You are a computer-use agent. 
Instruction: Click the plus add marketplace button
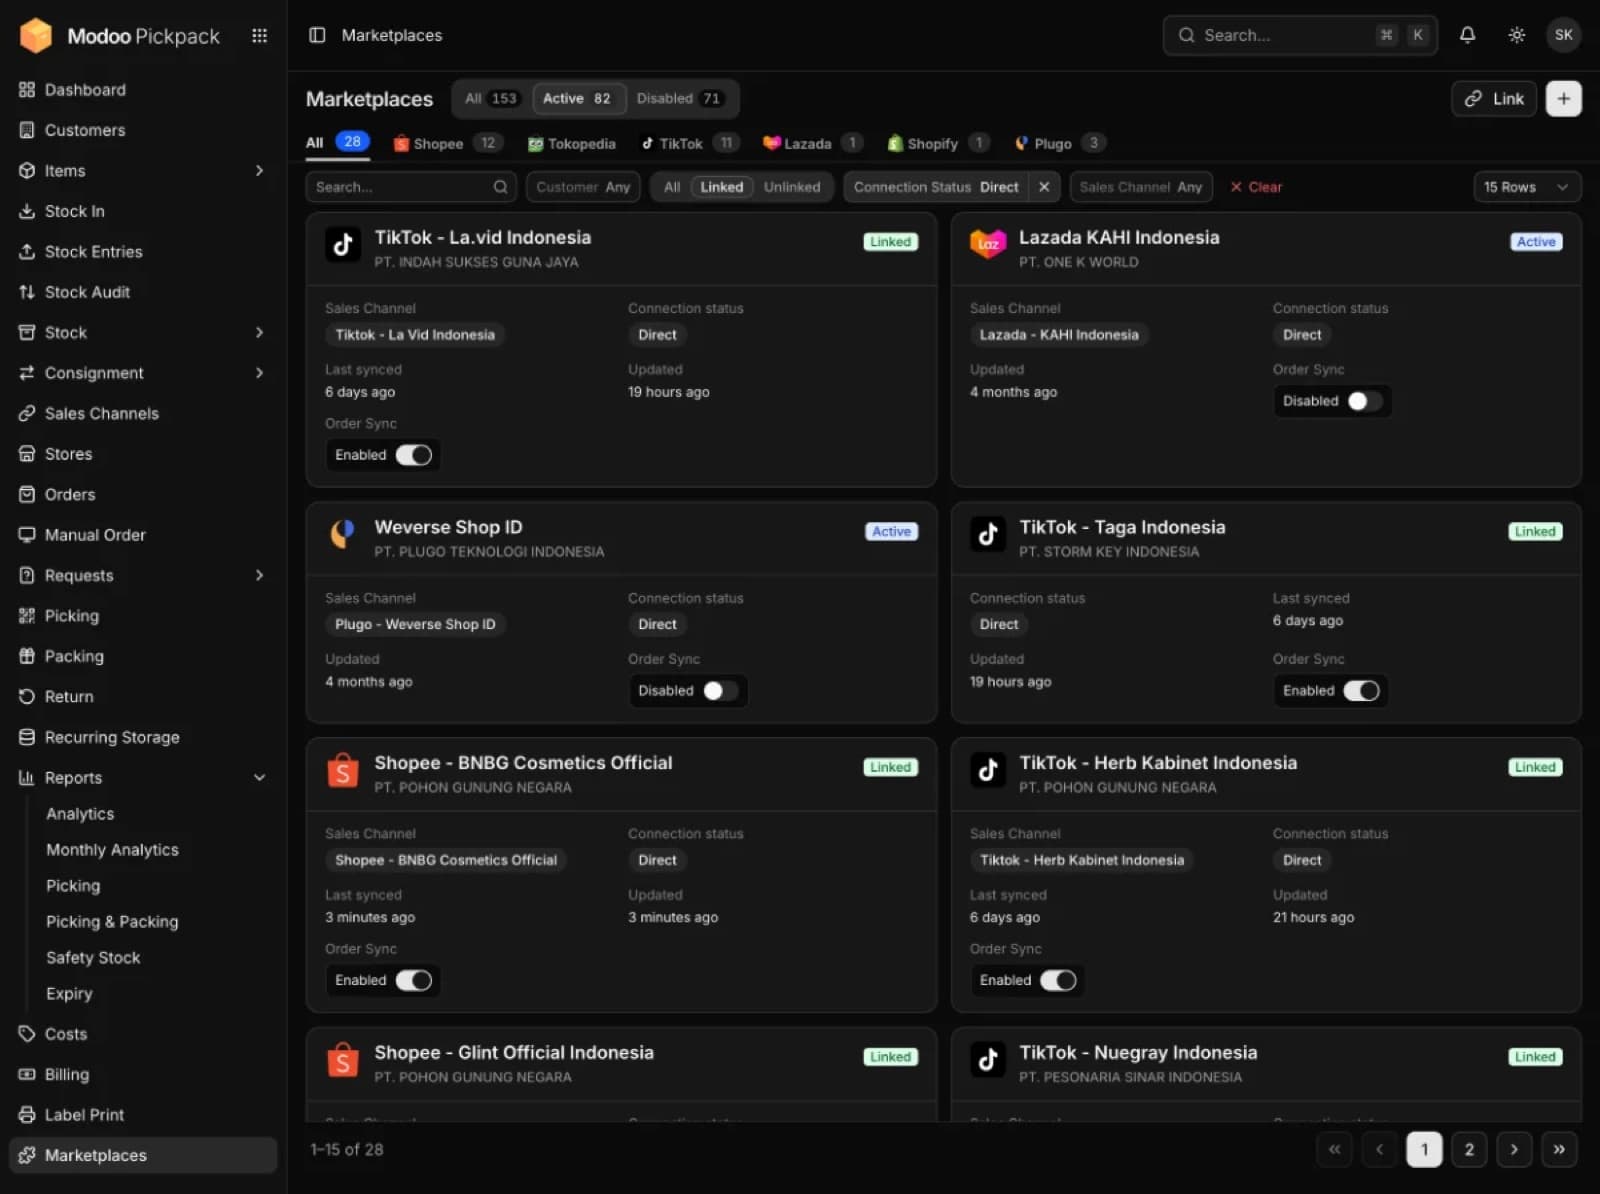(x=1563, y=98)
